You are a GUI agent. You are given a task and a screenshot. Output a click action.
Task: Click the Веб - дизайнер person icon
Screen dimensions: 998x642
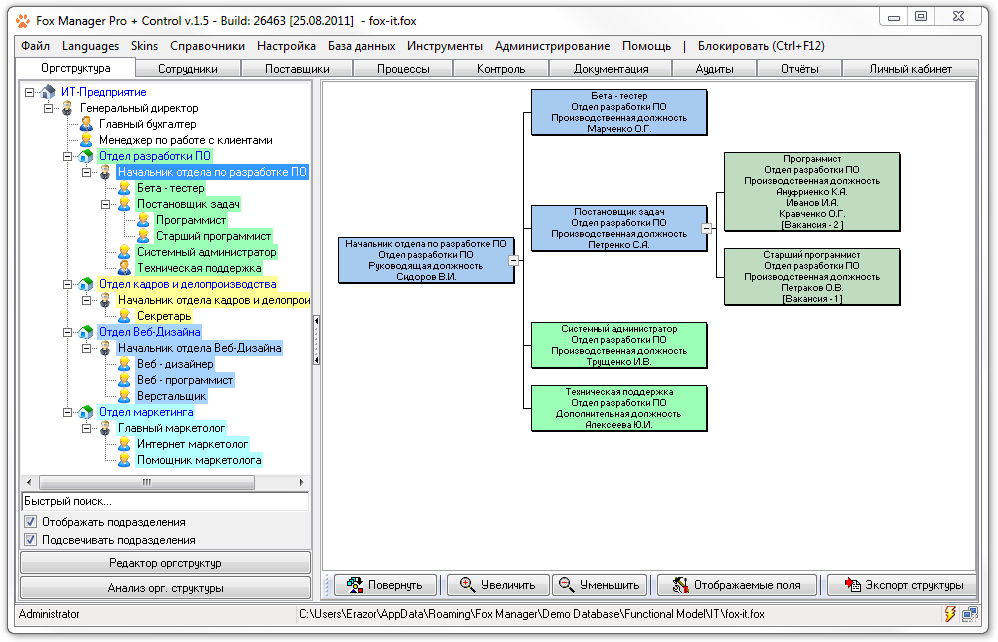[x=124, y=364]
